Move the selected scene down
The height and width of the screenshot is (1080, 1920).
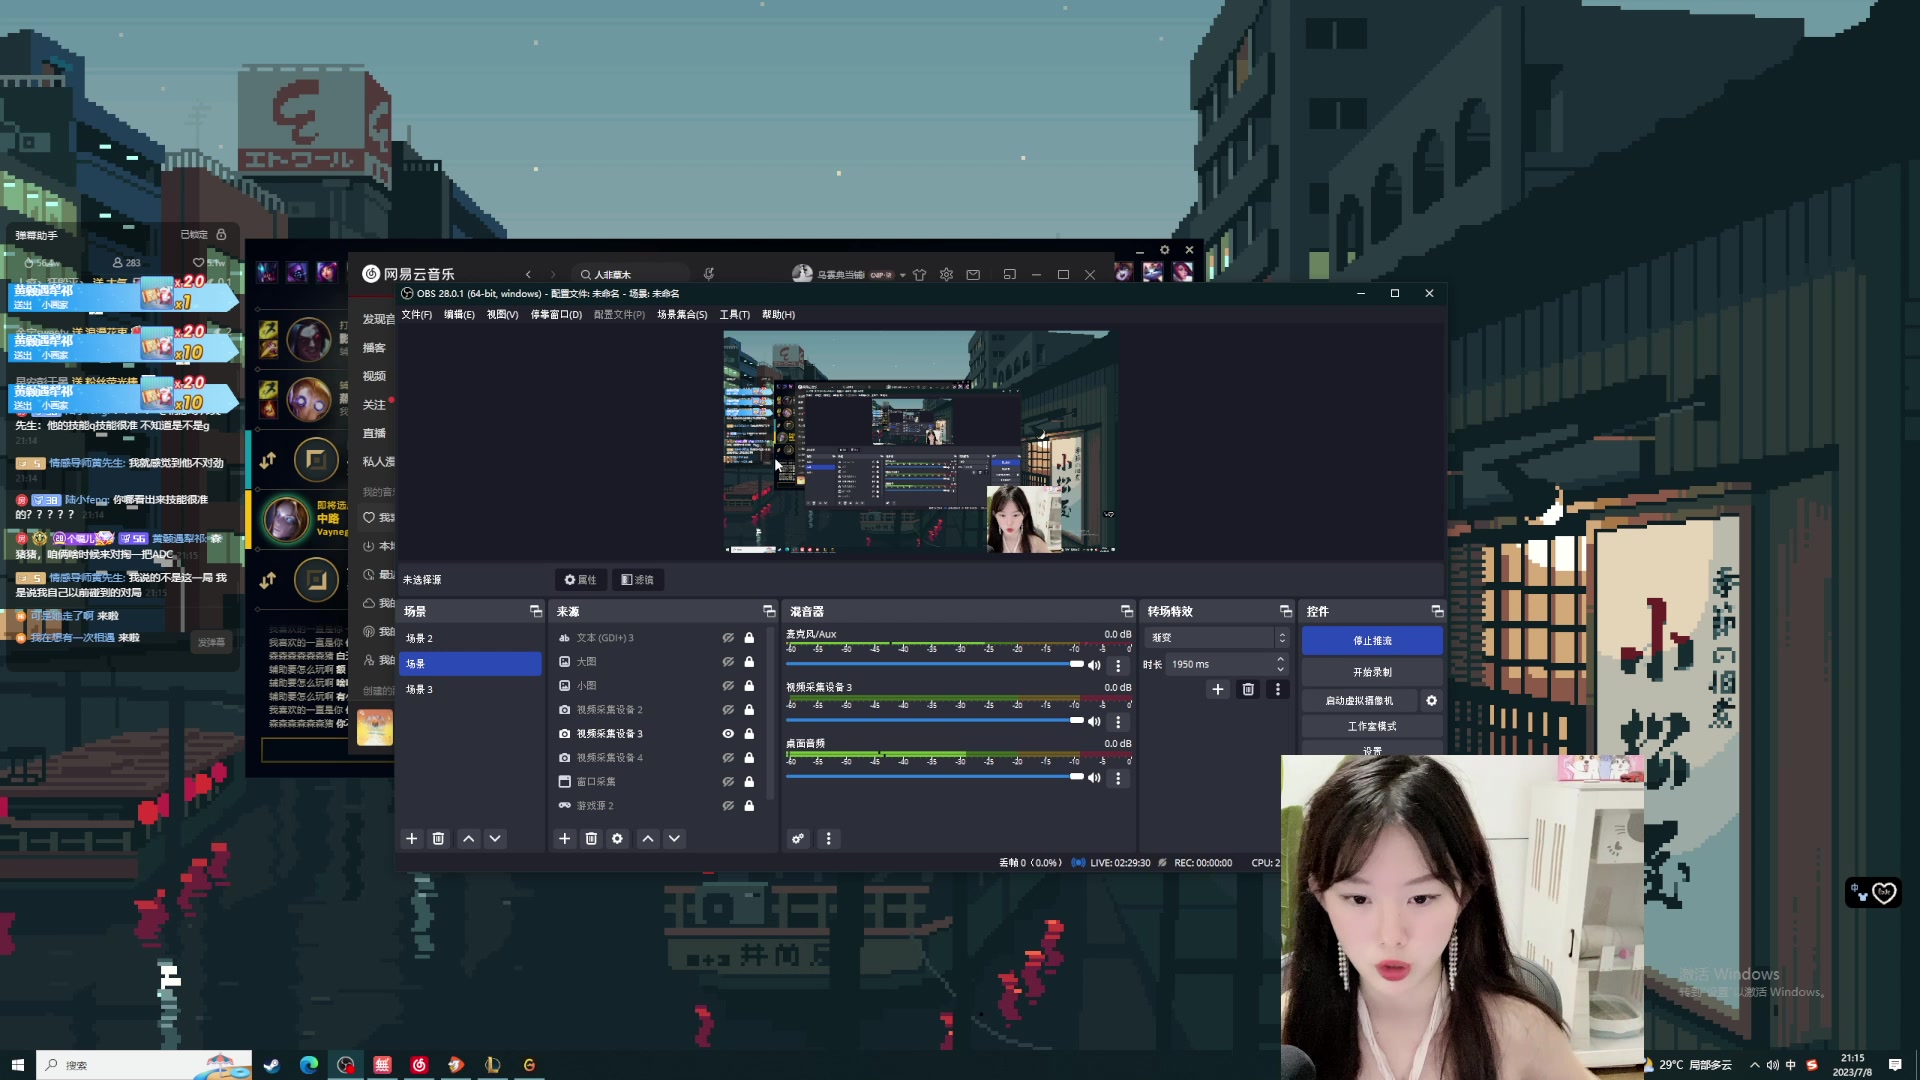coord(495,839)
